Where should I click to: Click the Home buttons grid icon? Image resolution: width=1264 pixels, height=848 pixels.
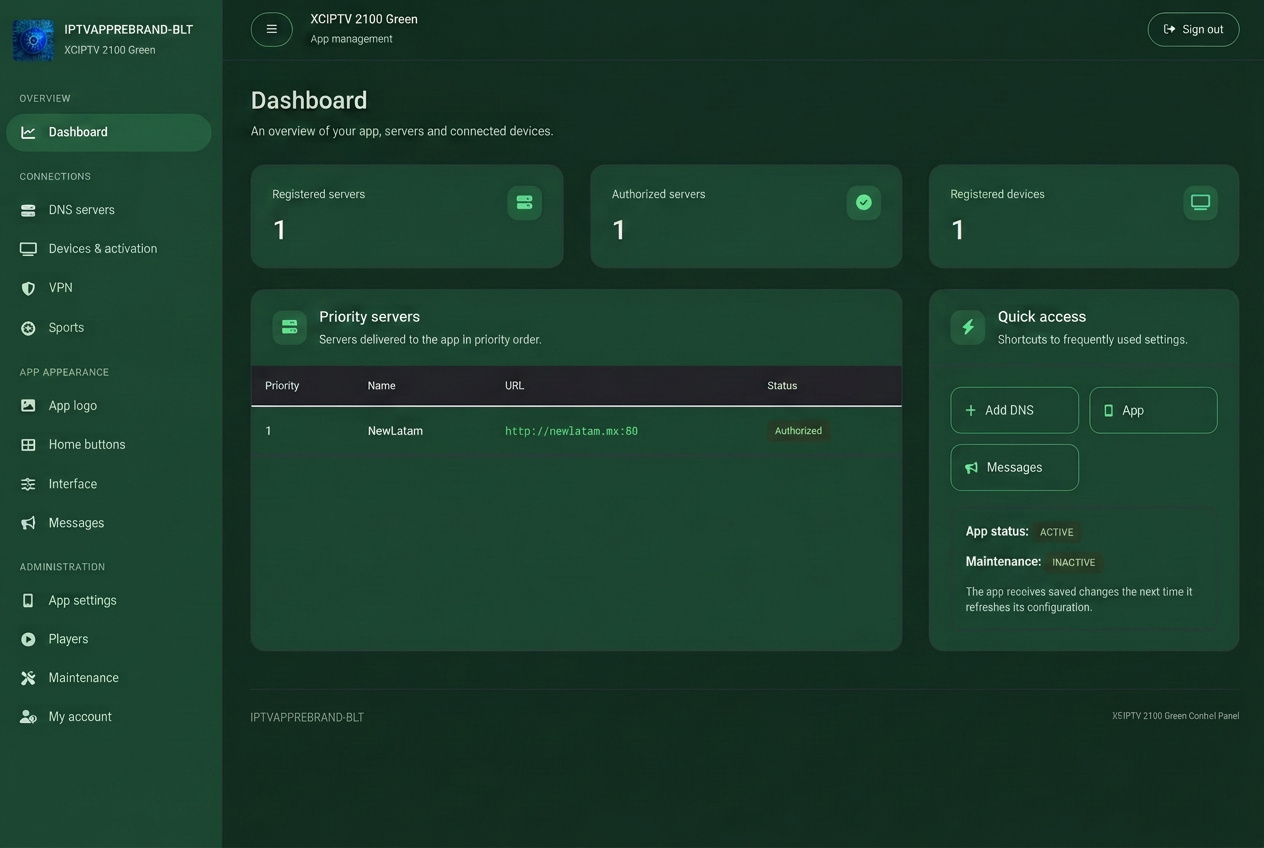pyautogui.click(x=28, y=445)
